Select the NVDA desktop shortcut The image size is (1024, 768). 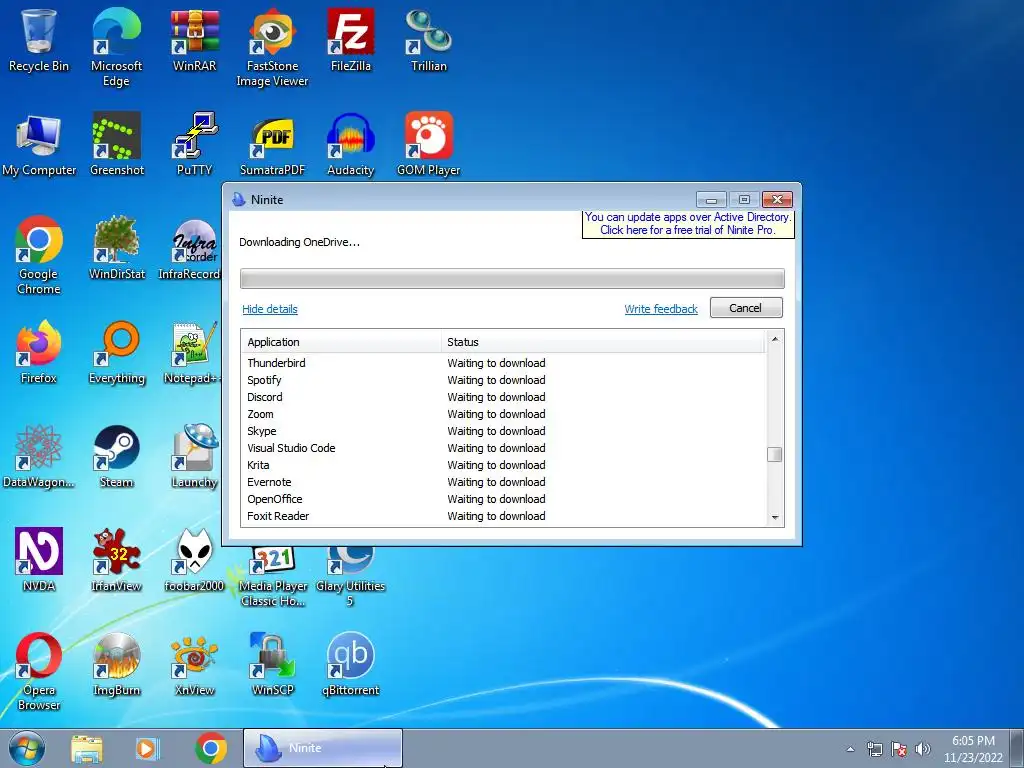(39, 560)
